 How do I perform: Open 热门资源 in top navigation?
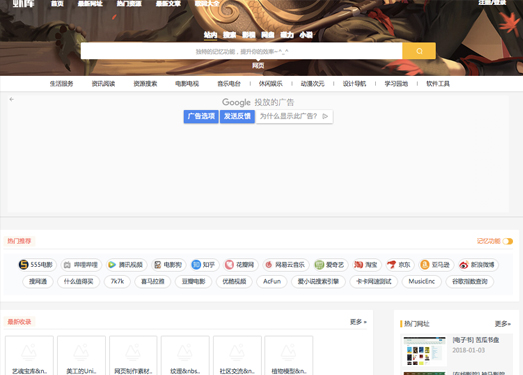click(129, 3)
